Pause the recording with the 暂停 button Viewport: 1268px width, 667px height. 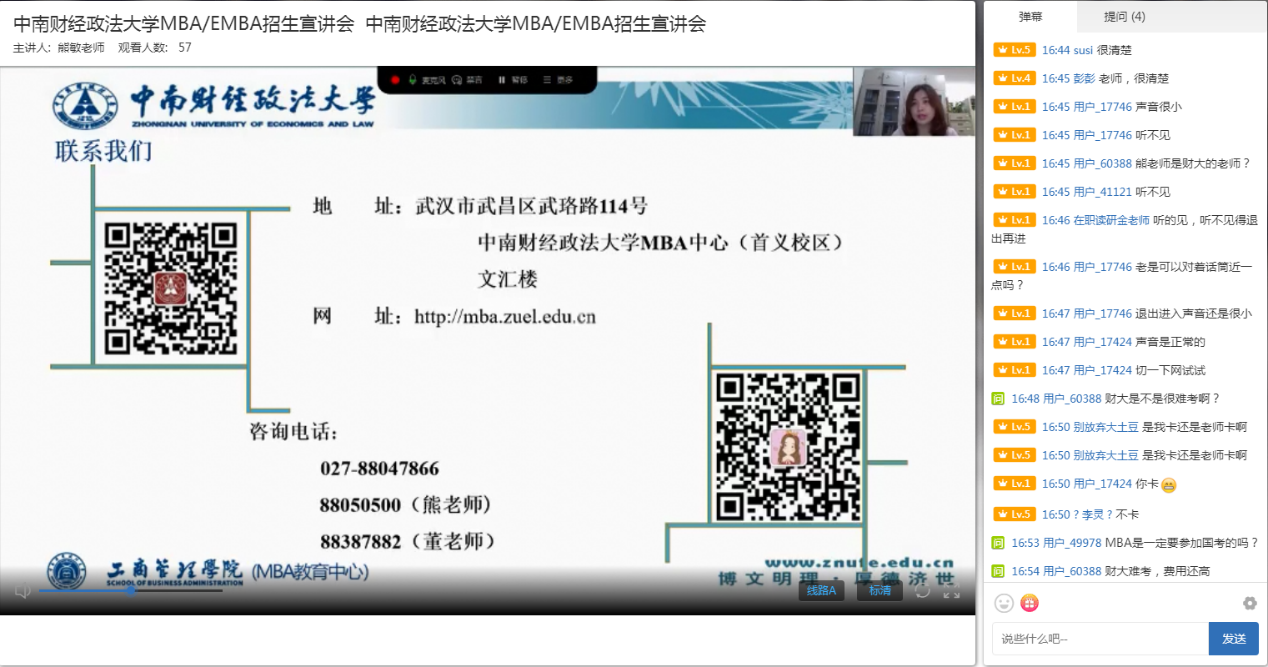click(x=512, y=80)
